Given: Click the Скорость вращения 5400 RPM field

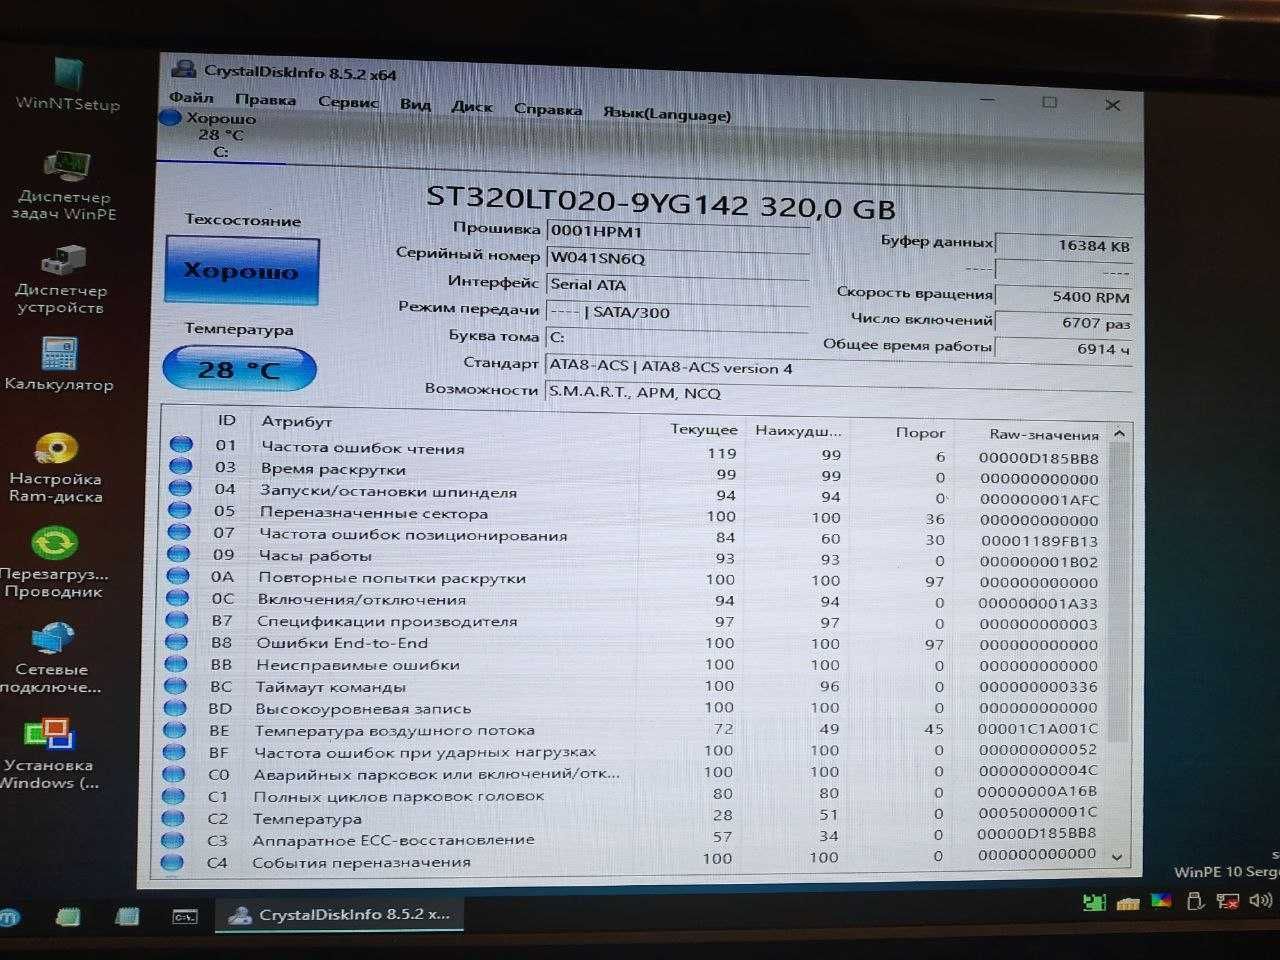Looking at the screenshot, I should 1064,297.
